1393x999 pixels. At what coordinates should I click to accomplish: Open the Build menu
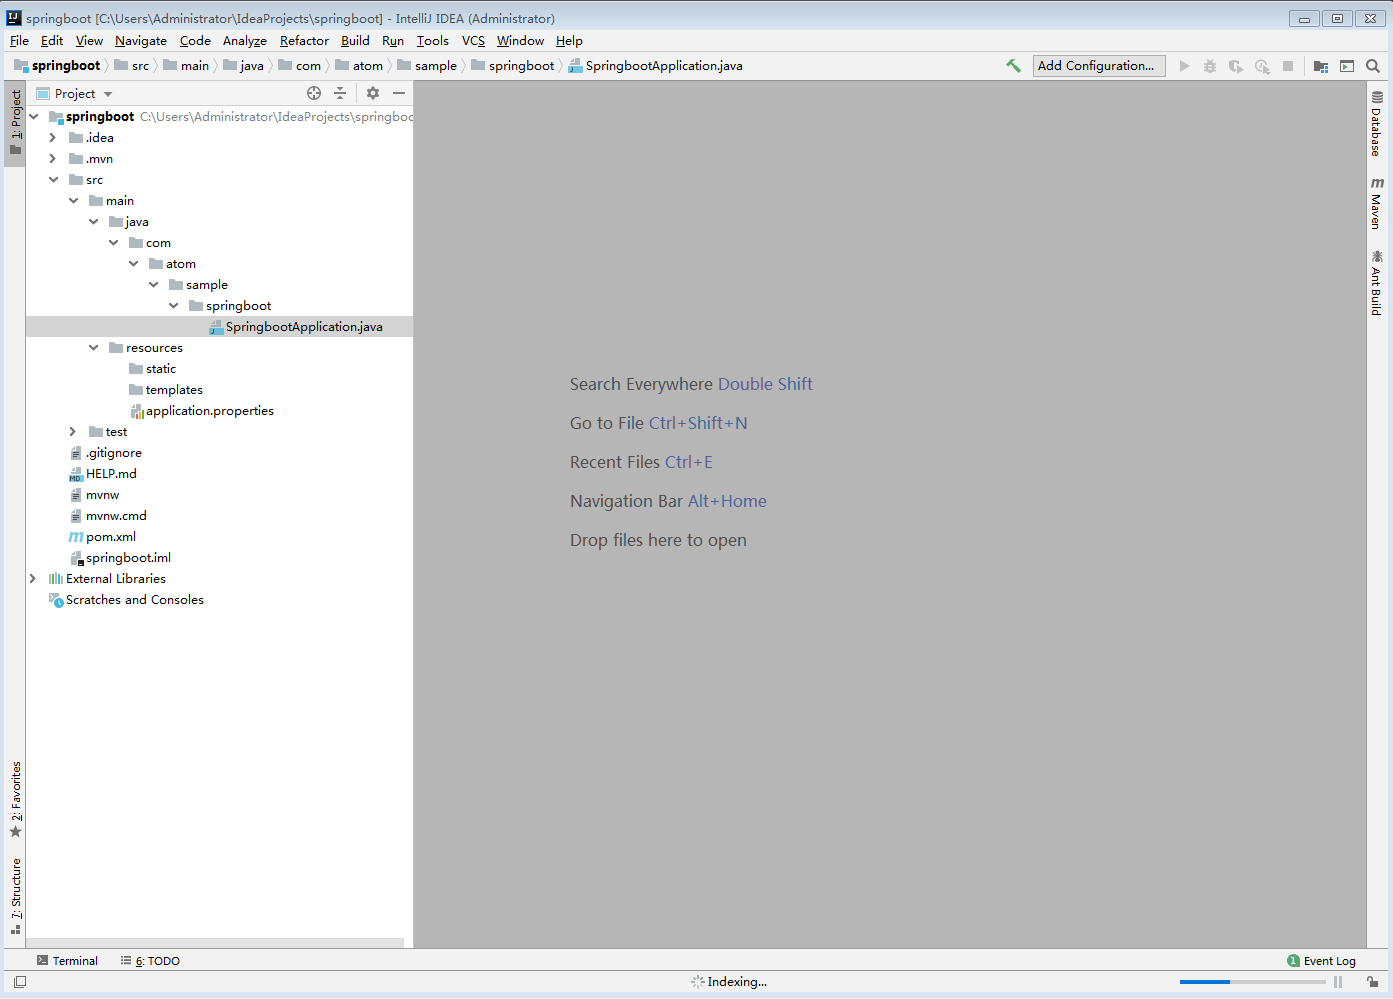(x=355, y=41)
